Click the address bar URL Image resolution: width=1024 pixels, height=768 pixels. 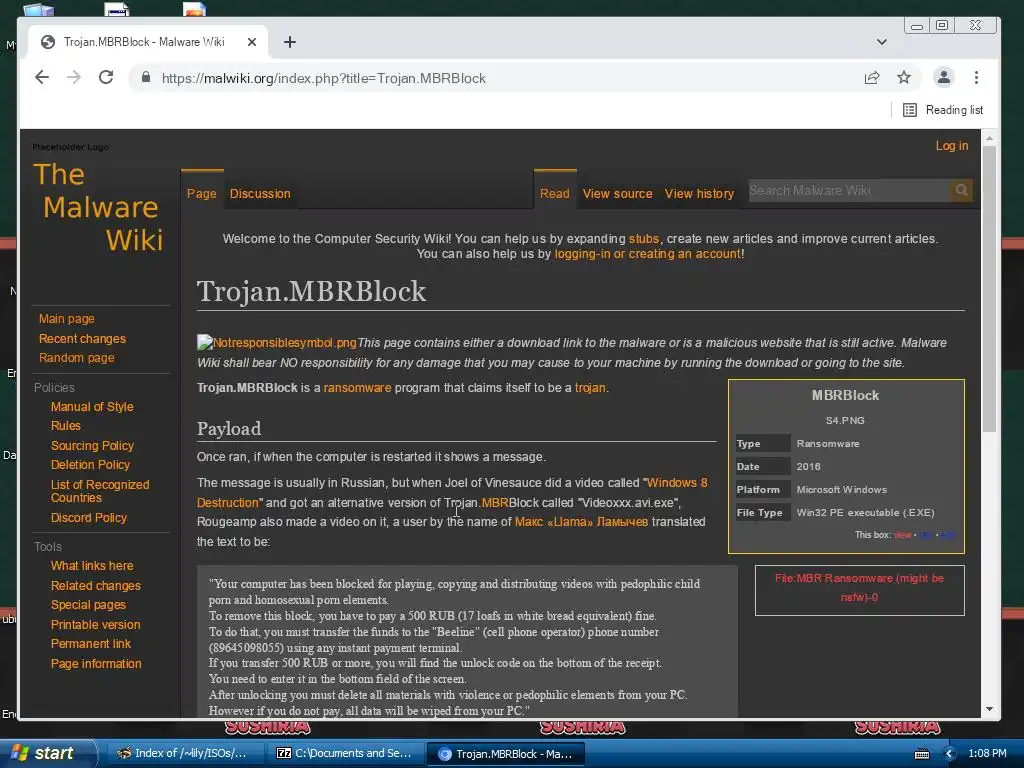(x=323, y=78)
